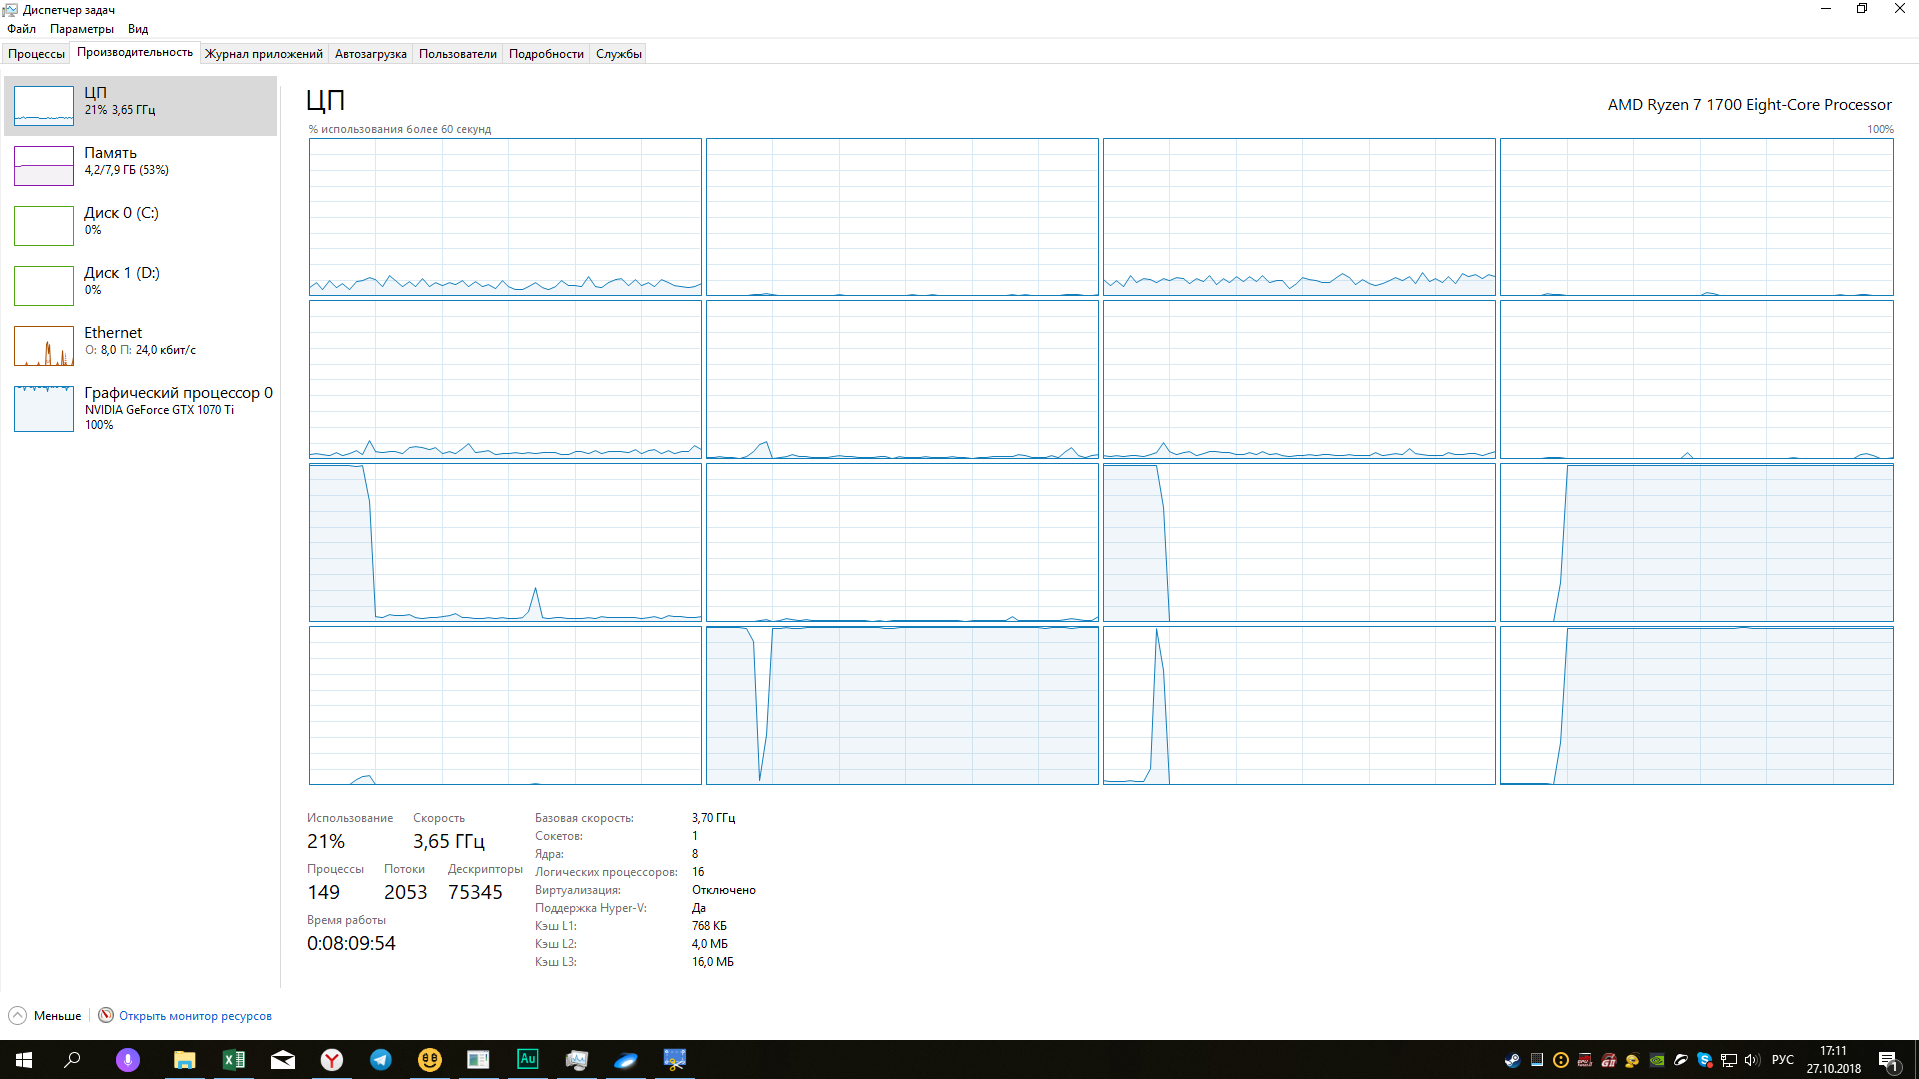Open the Параметры menu
This screenshot has width=1919, height=1079.
click(82, 29)
